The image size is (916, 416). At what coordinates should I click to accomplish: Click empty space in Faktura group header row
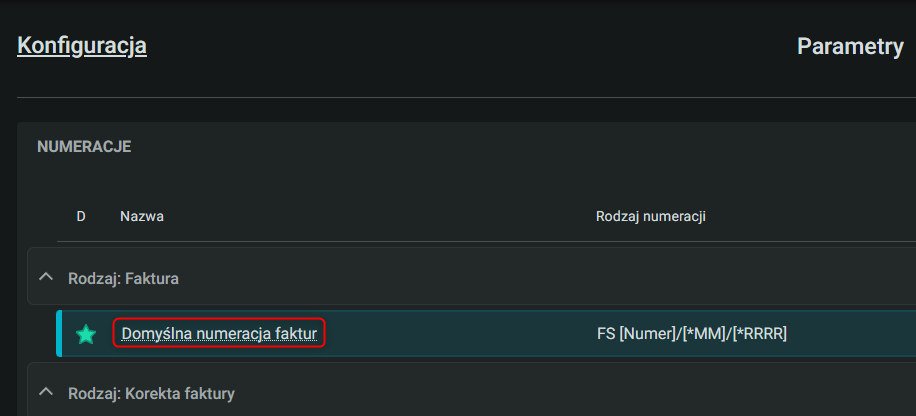click(526, 277)
